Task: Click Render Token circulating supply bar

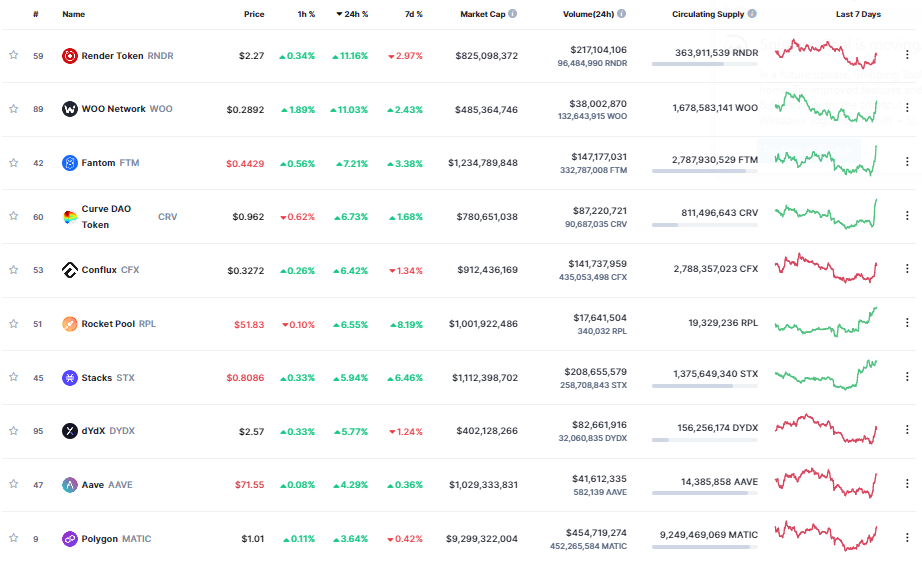Action: point(704,64)
